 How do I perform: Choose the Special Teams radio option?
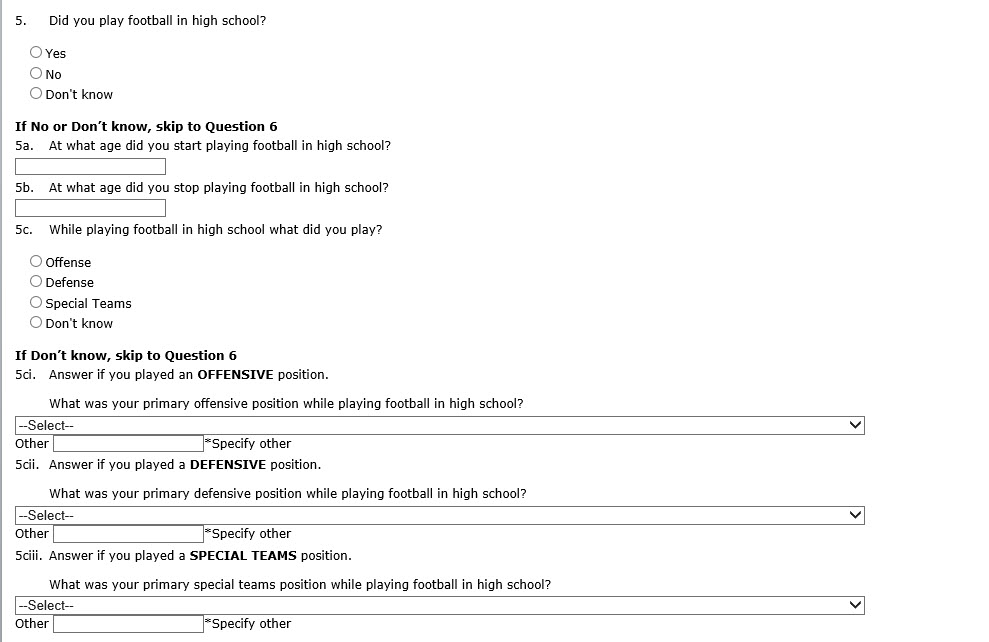pos(37,303)
